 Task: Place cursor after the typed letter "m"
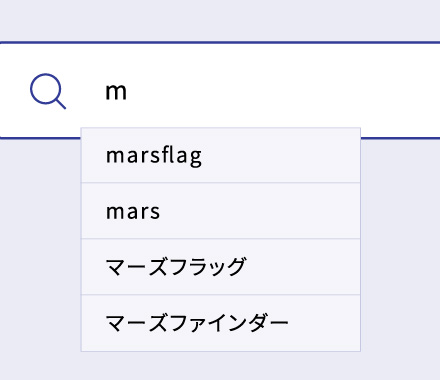pyautogui.click(x=129, y=92)
